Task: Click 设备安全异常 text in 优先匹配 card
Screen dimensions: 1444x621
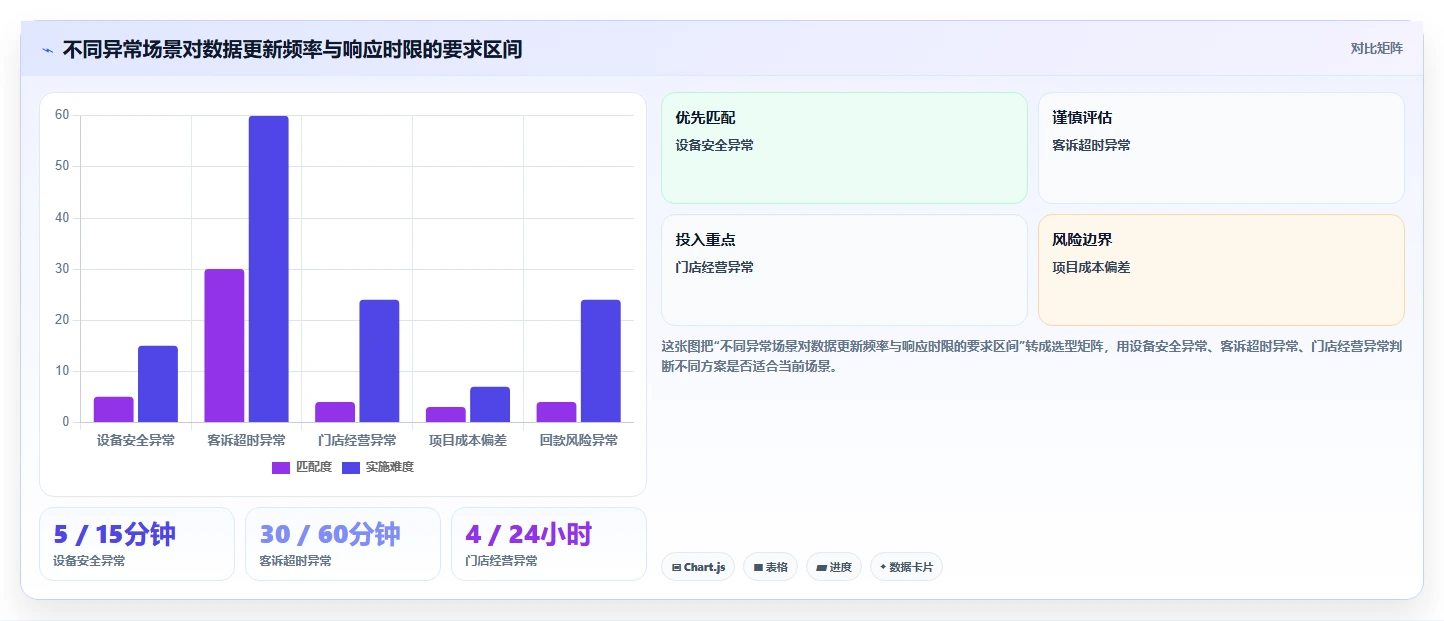Action: [714, 145]
